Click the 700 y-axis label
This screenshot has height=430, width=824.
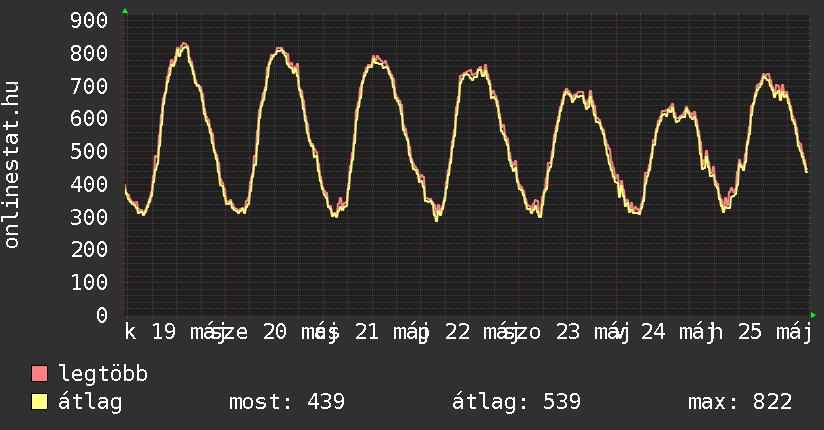pos(89,86)
